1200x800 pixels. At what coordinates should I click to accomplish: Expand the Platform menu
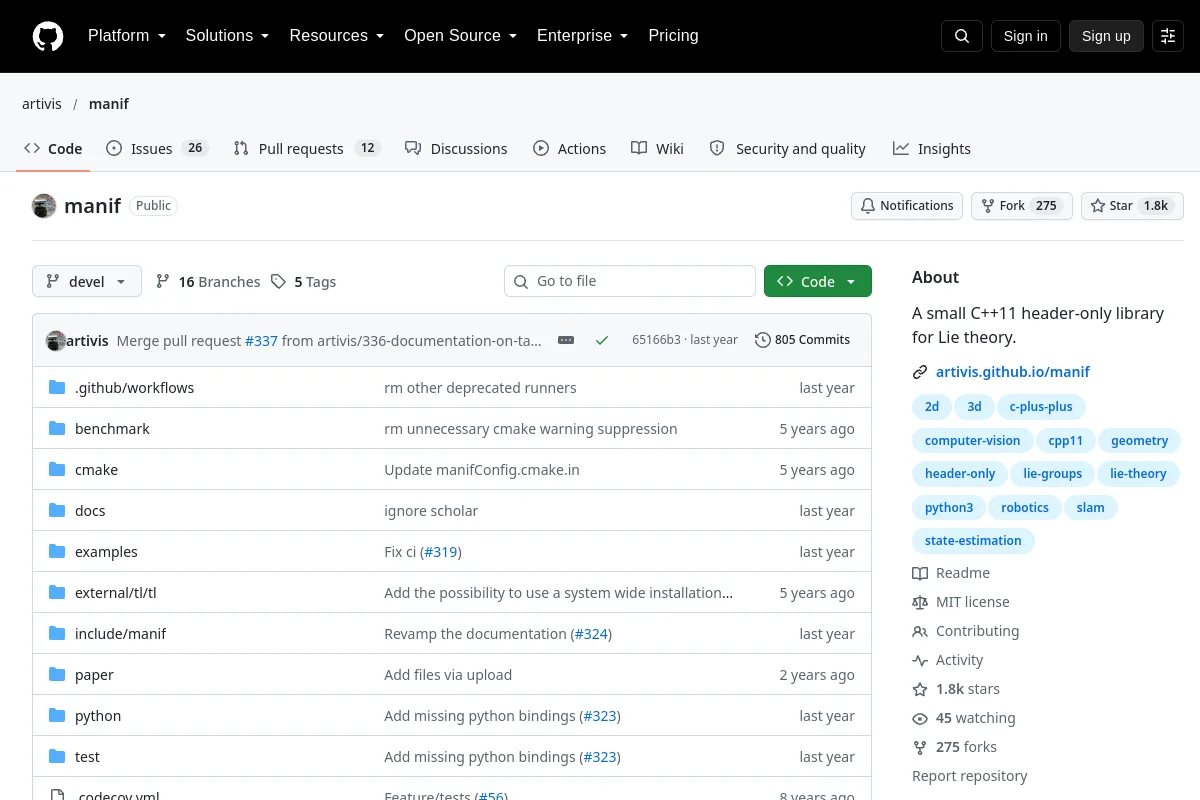[127, 36]
